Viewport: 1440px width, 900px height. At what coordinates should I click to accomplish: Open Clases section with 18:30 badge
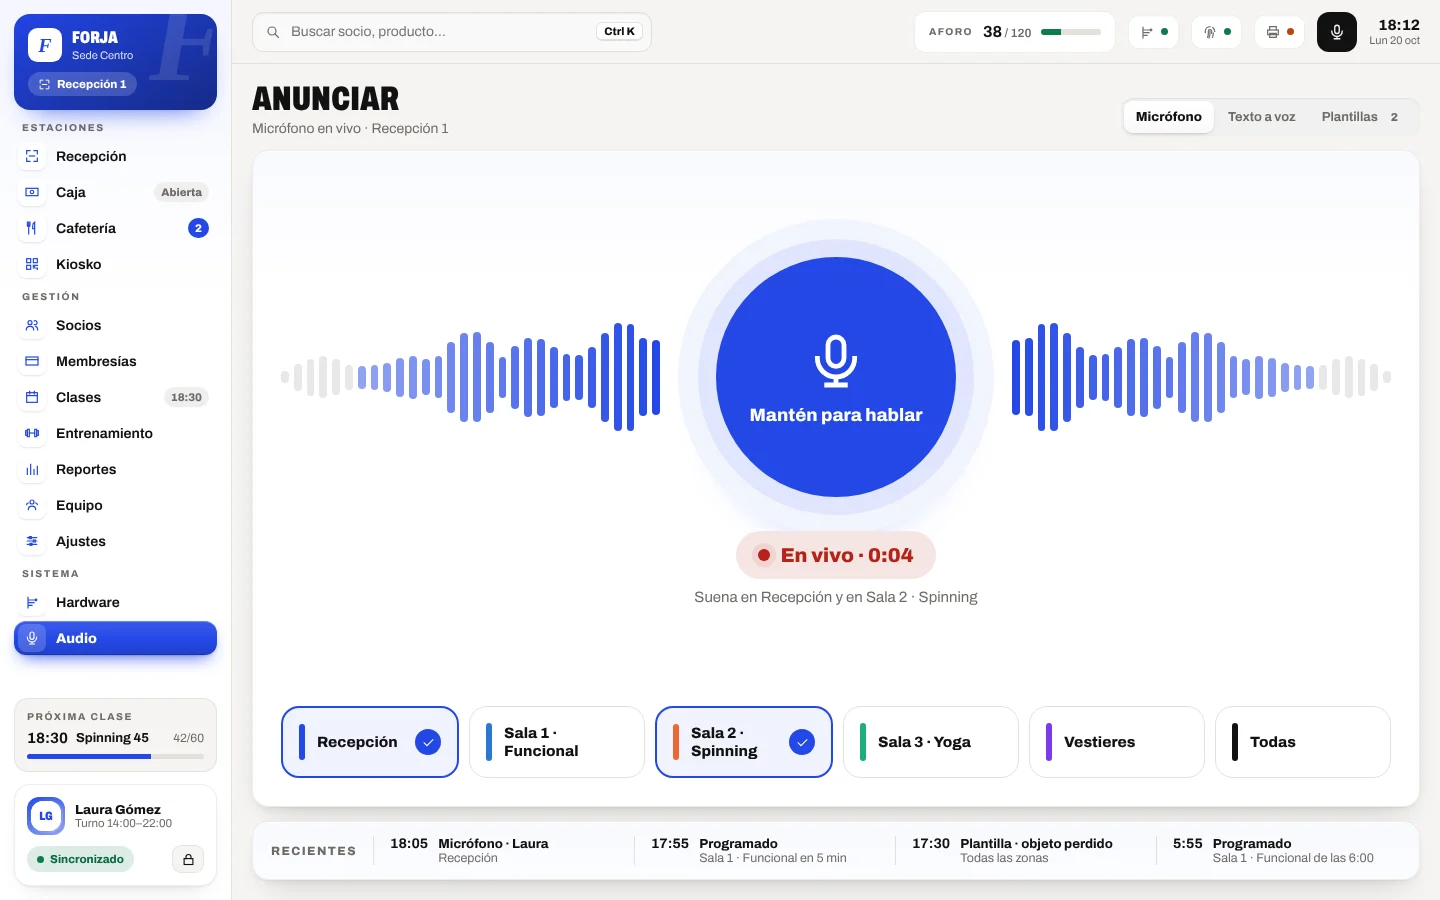coord(115,397)
